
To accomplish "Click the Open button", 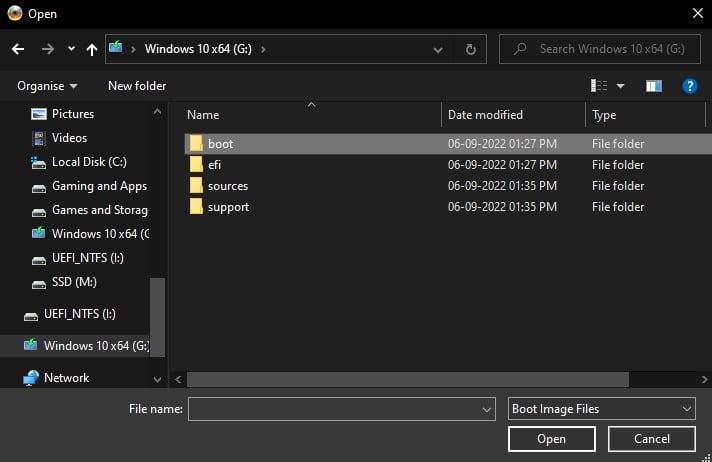I will pyautogui.click(x=552, y=439).
